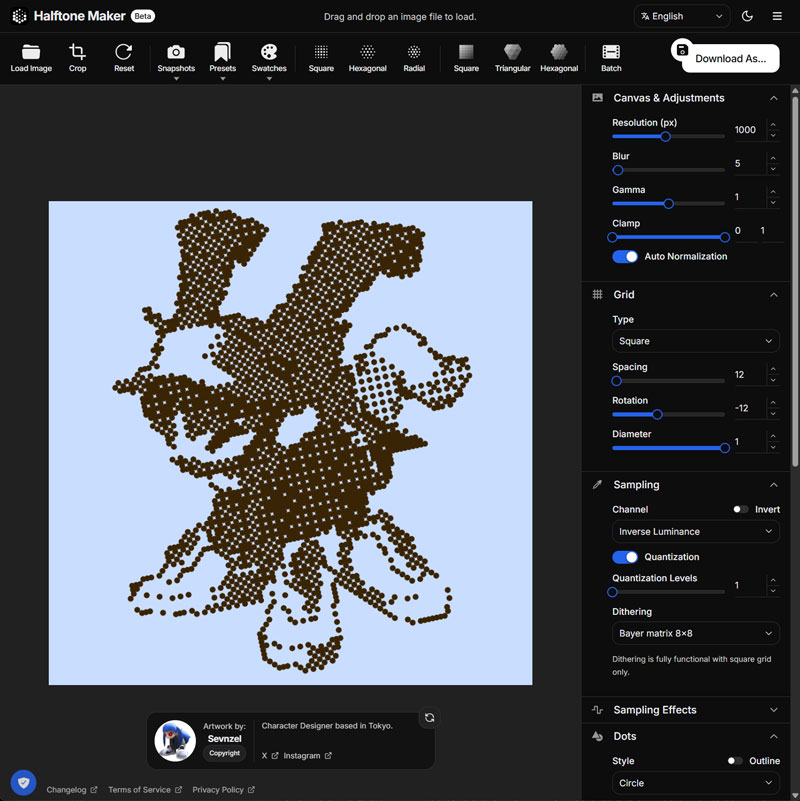This screenshot has width=800, height=801.
Task: Click the halftone preview canvas
Action: click(290, 442)
